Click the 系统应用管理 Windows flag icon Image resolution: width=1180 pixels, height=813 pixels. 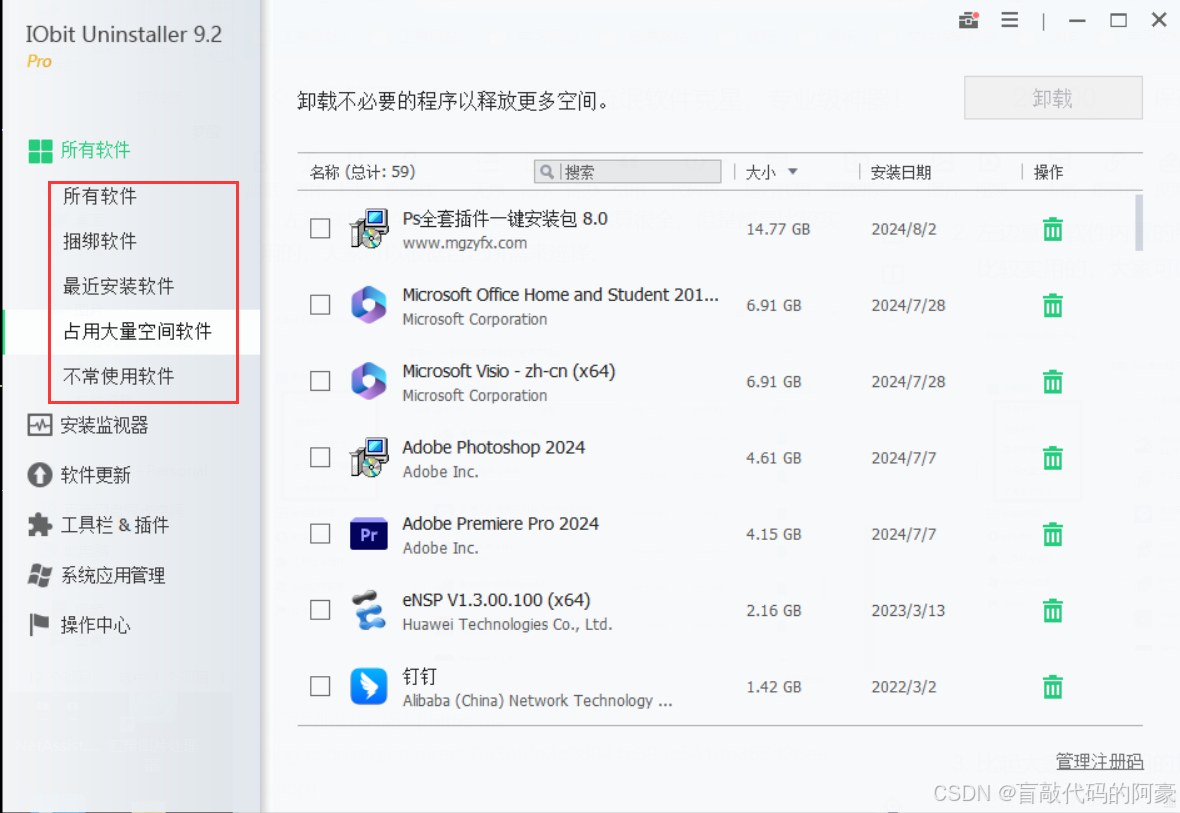40,575
